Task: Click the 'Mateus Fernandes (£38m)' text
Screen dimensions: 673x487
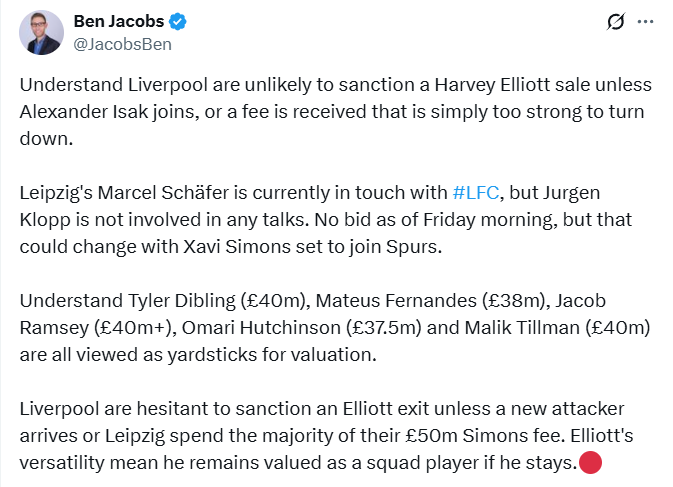Action: point(433,301)
